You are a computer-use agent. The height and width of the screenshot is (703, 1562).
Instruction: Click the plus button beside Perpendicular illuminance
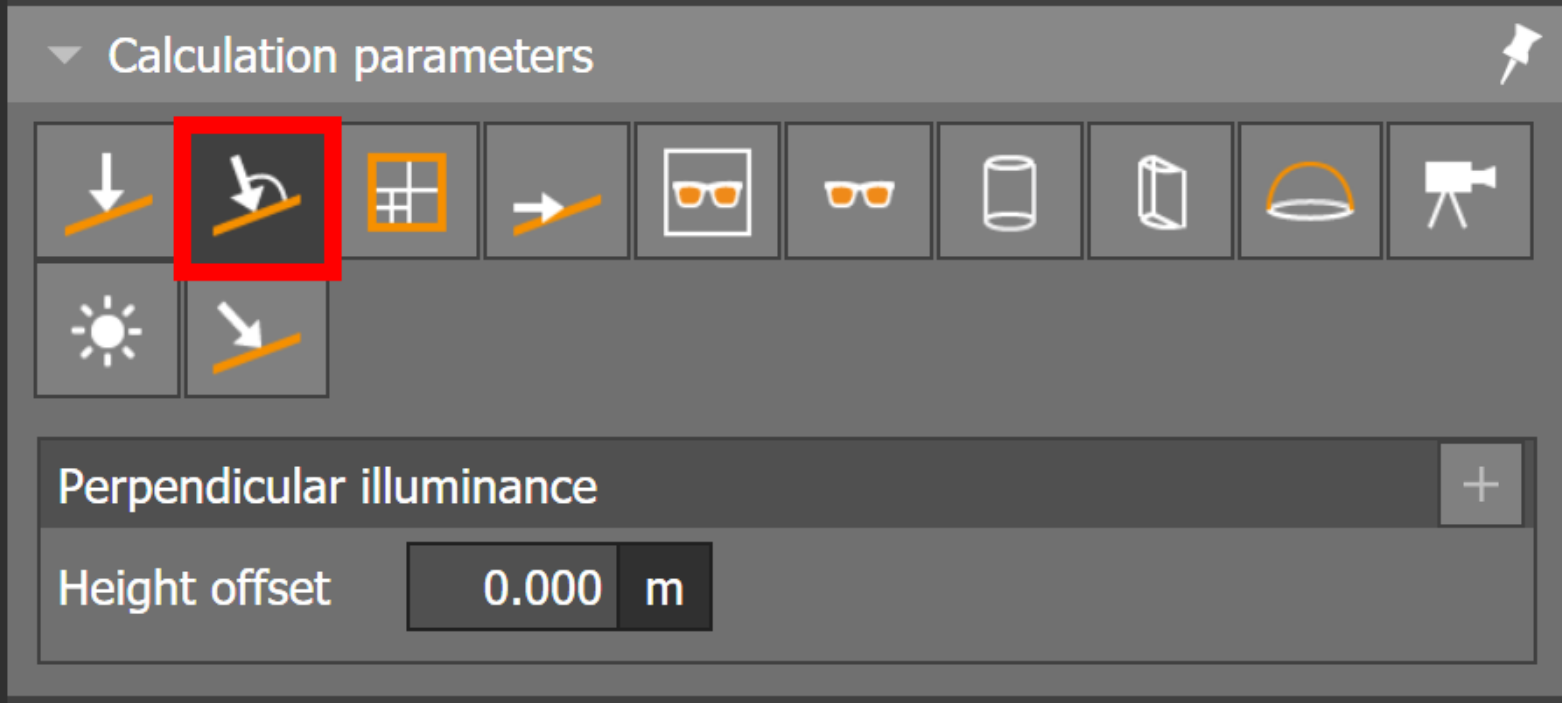point(1480,485)
